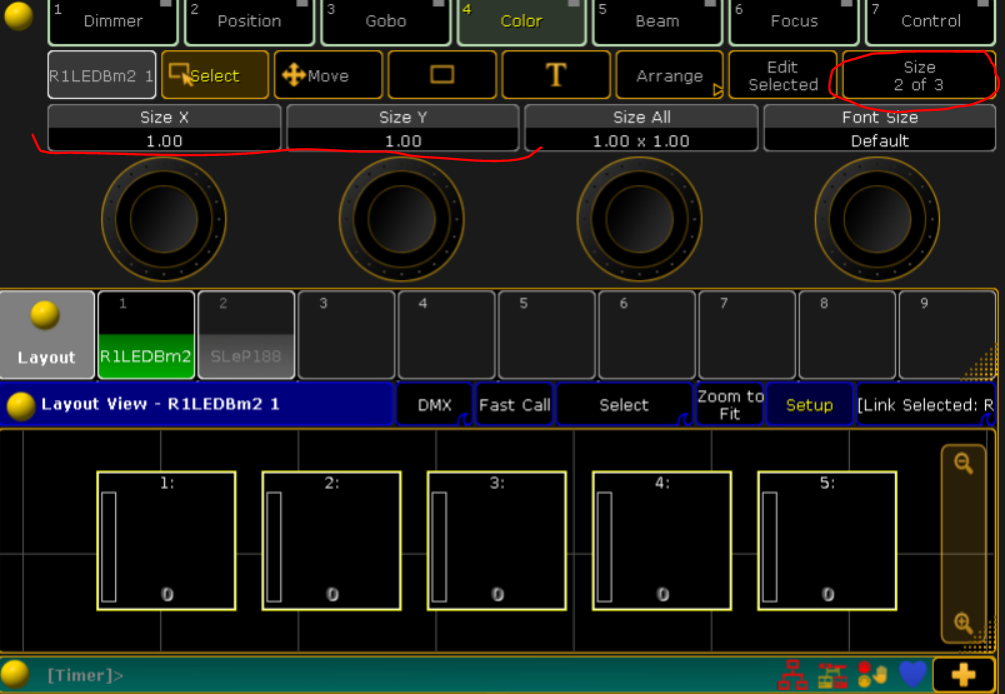Open the Position preset type
This screenshot has height=694, width=1005.
[x=249, y=22]
